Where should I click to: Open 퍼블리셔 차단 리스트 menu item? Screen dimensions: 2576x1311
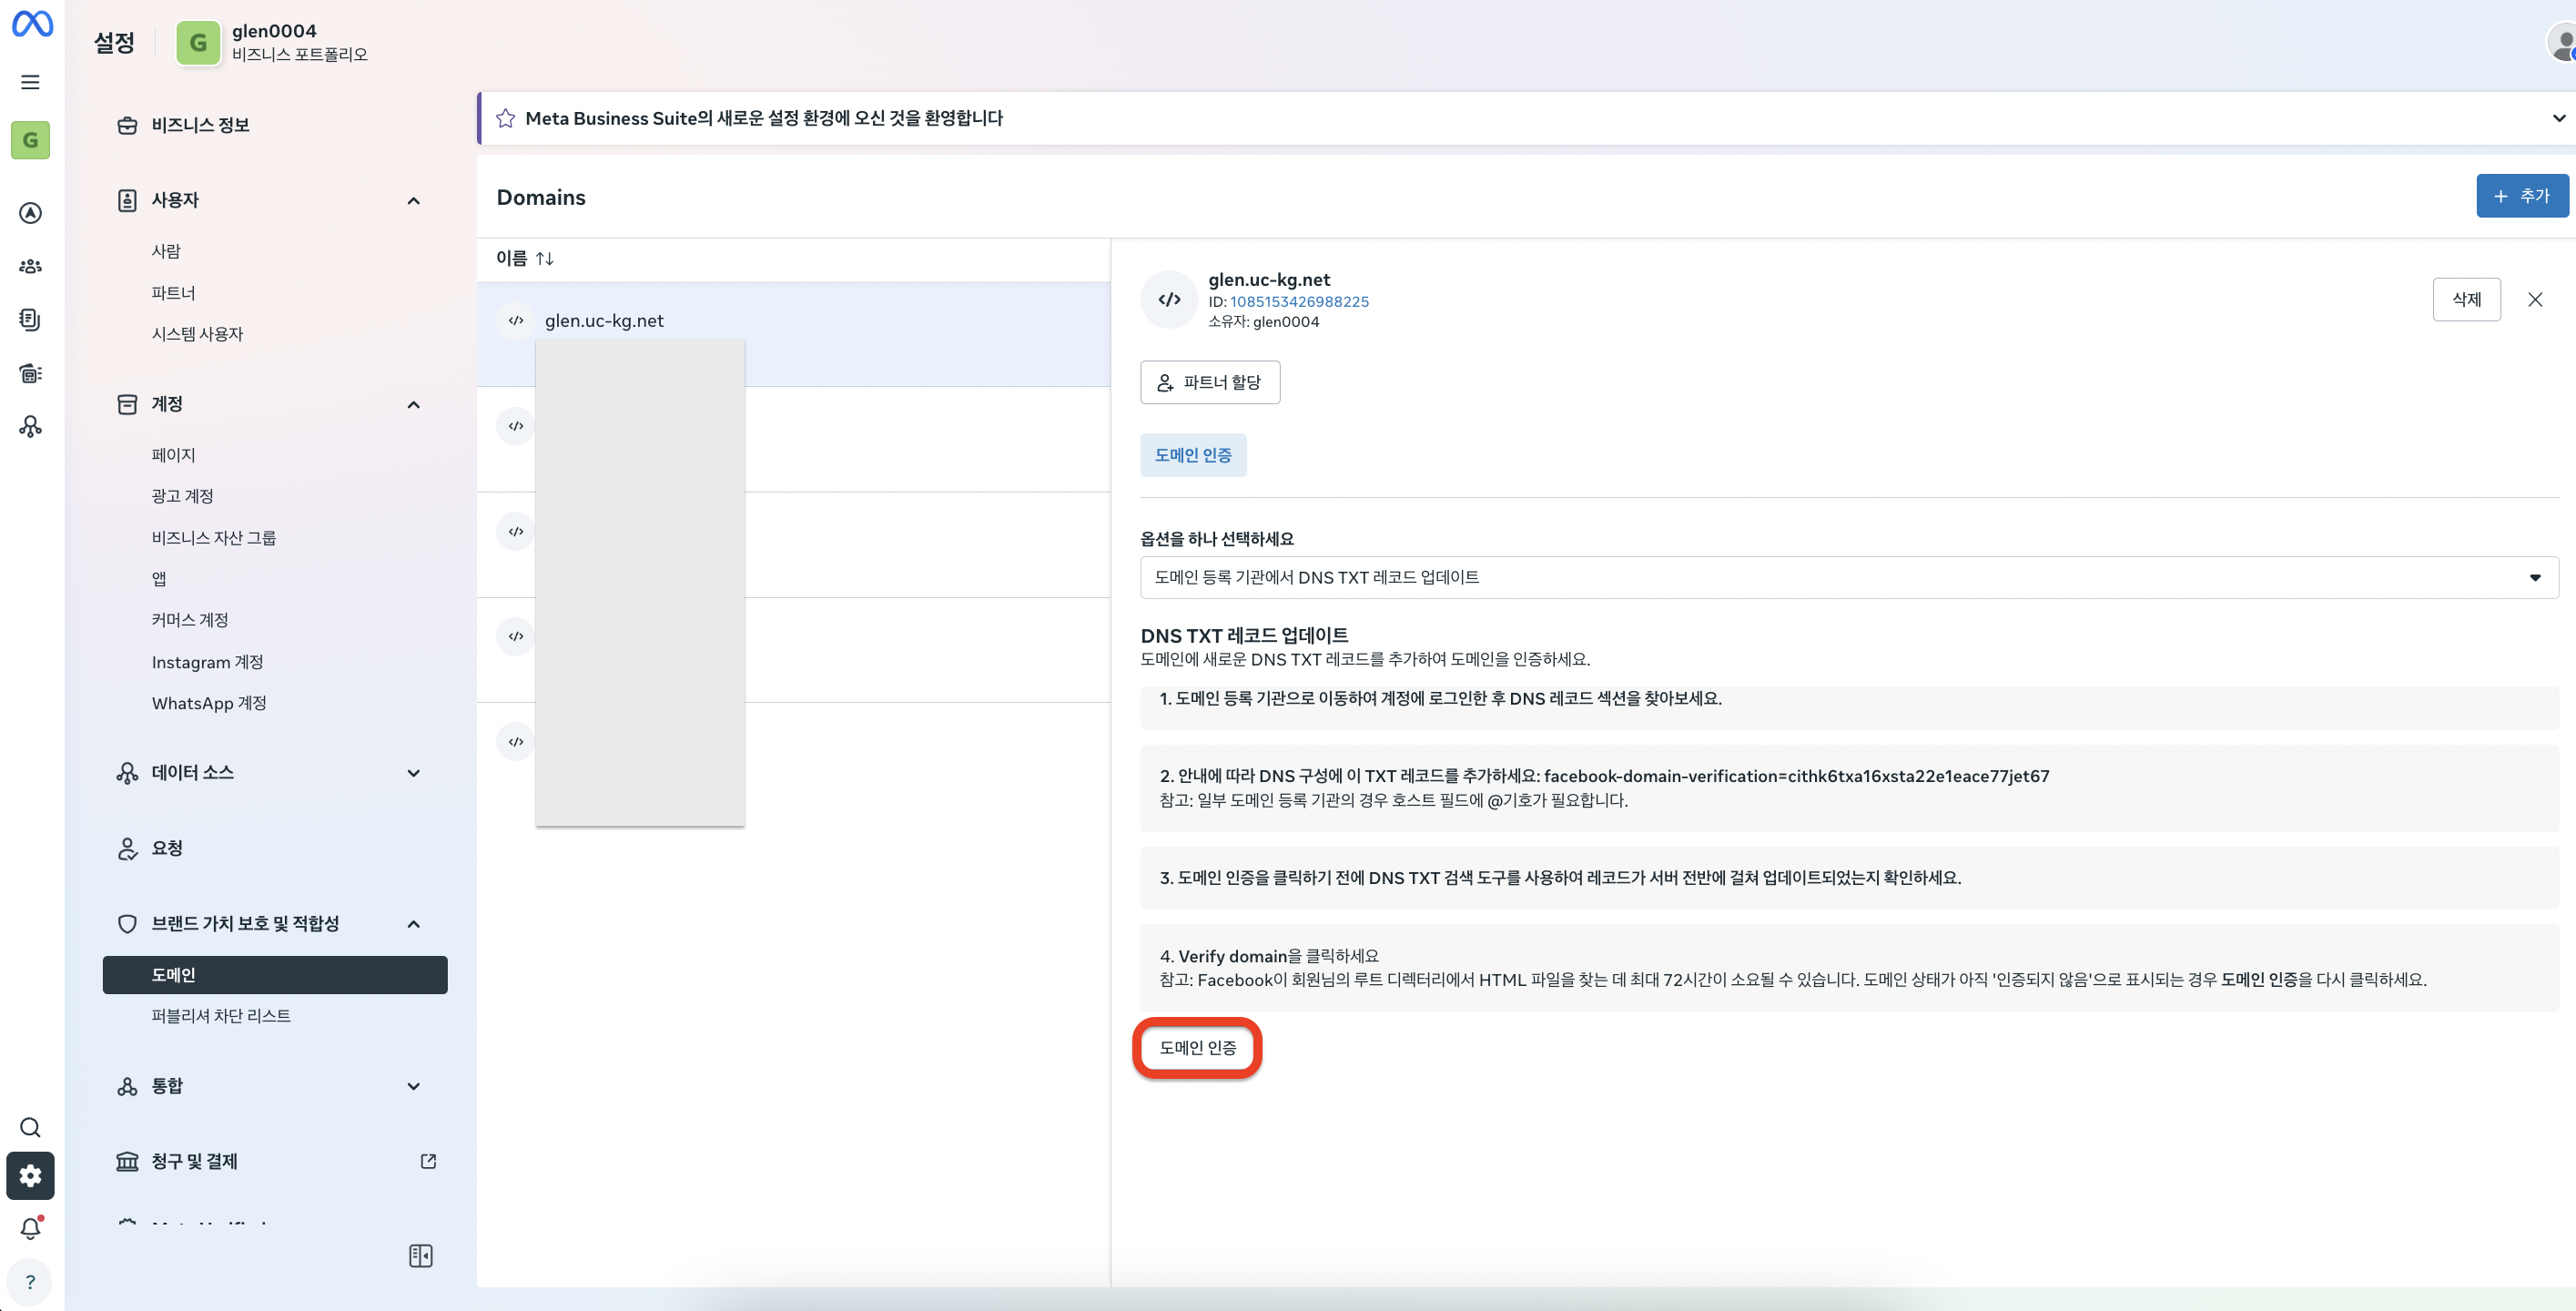point(221,1015)
